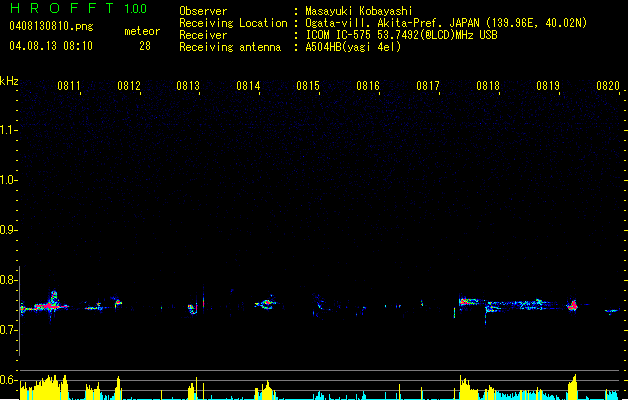Viewport: 629px width, 400px height.
Task: Click the 0.8 kHz axis label
Action: (x=8, y=280)
